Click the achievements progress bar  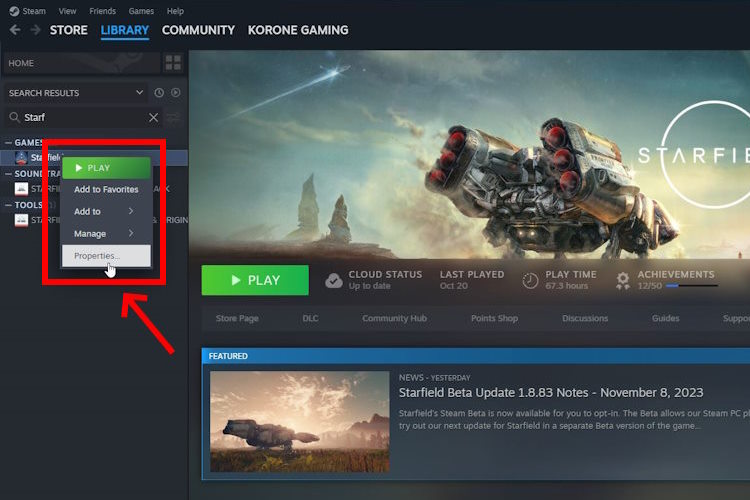pos(692,286)
